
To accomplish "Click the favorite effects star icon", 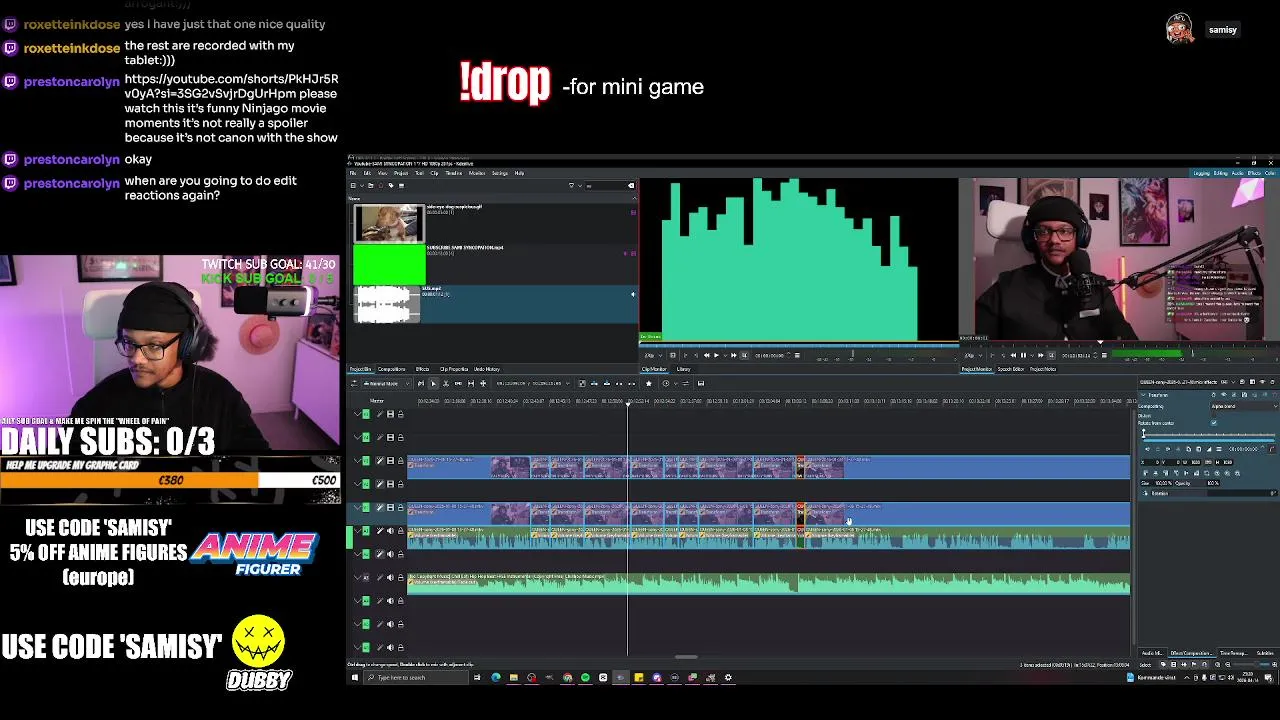I will (x=648, y=383).
